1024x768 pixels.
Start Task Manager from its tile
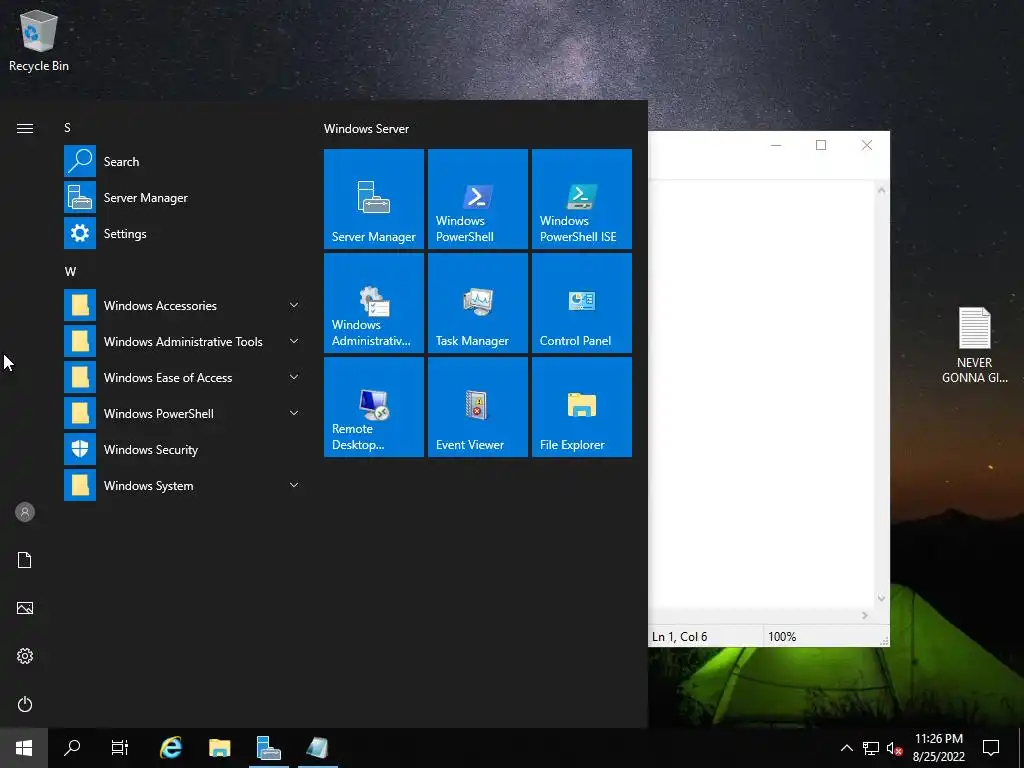[x=477, y=302]
